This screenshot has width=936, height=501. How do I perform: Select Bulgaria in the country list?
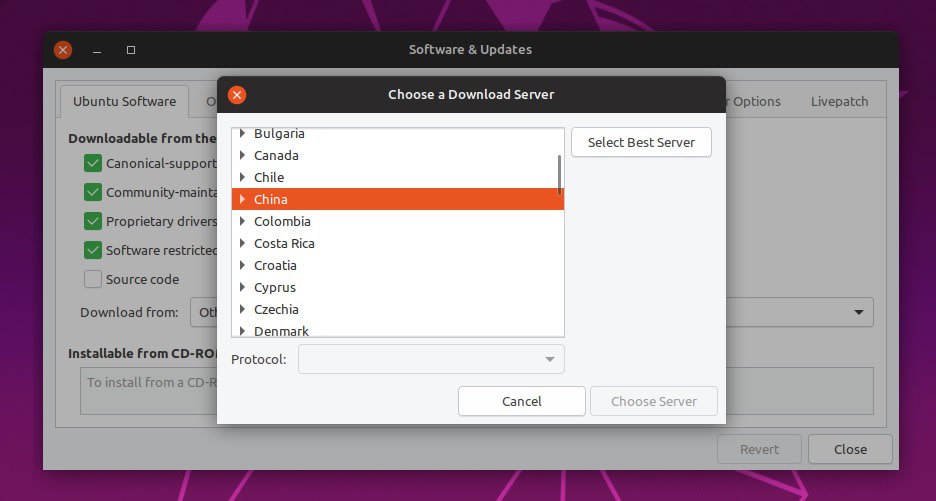(x=398, y=134)
